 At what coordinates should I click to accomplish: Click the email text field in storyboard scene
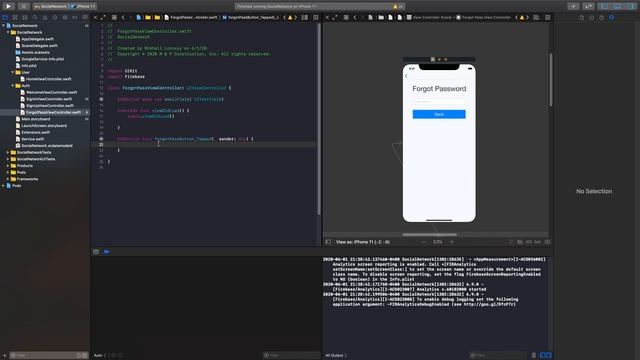[439, 101]
